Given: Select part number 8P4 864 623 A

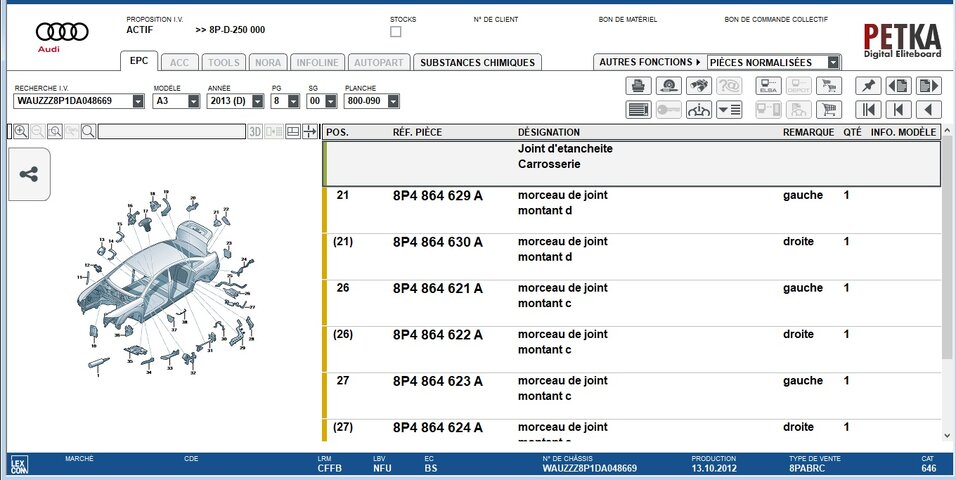Looking at the screenshot, I should point(438,381).
